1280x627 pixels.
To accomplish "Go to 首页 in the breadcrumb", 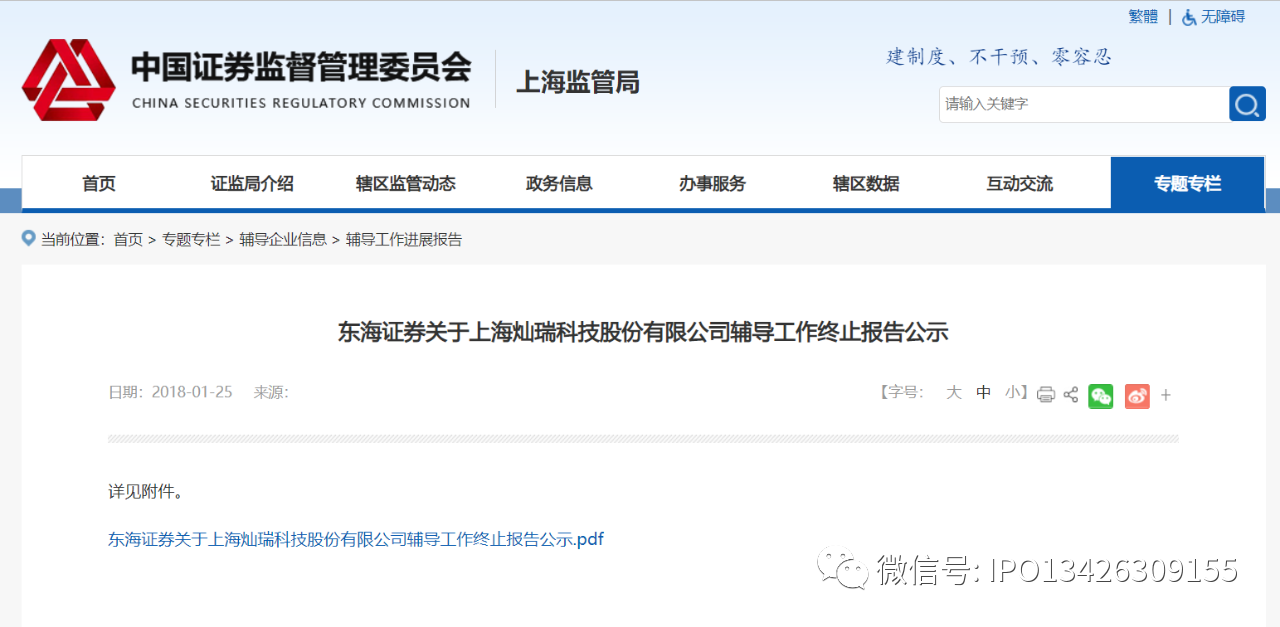I will point(128,240).
